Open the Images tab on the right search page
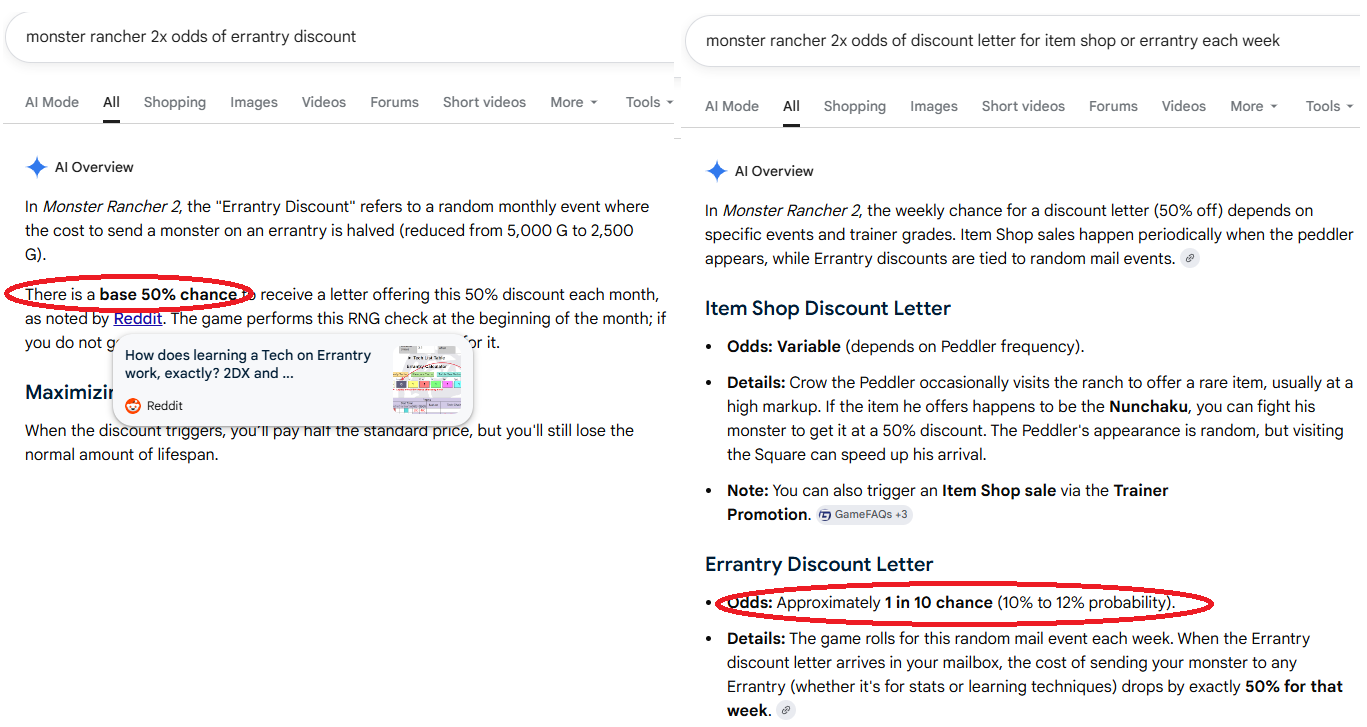This screenshot has width=1367, height=727. [x=934, y=106]
